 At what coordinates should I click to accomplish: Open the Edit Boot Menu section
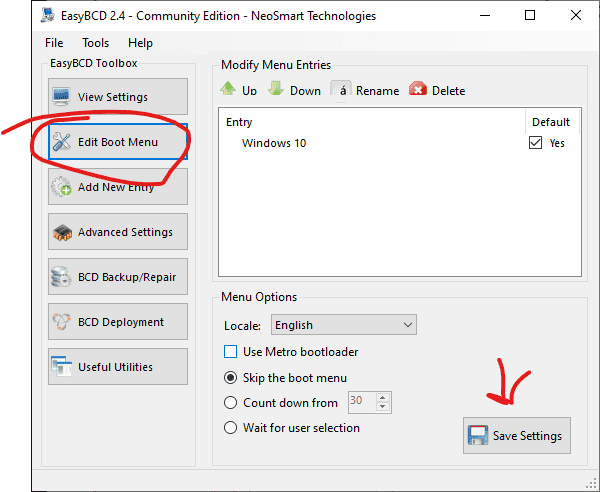118,142
